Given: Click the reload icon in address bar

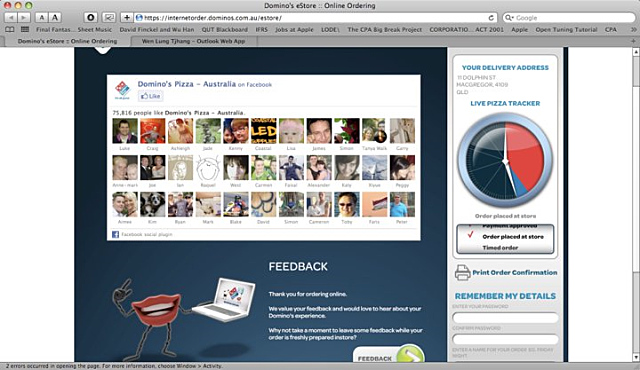Looking at the screenshot, I should pos(491,18).
